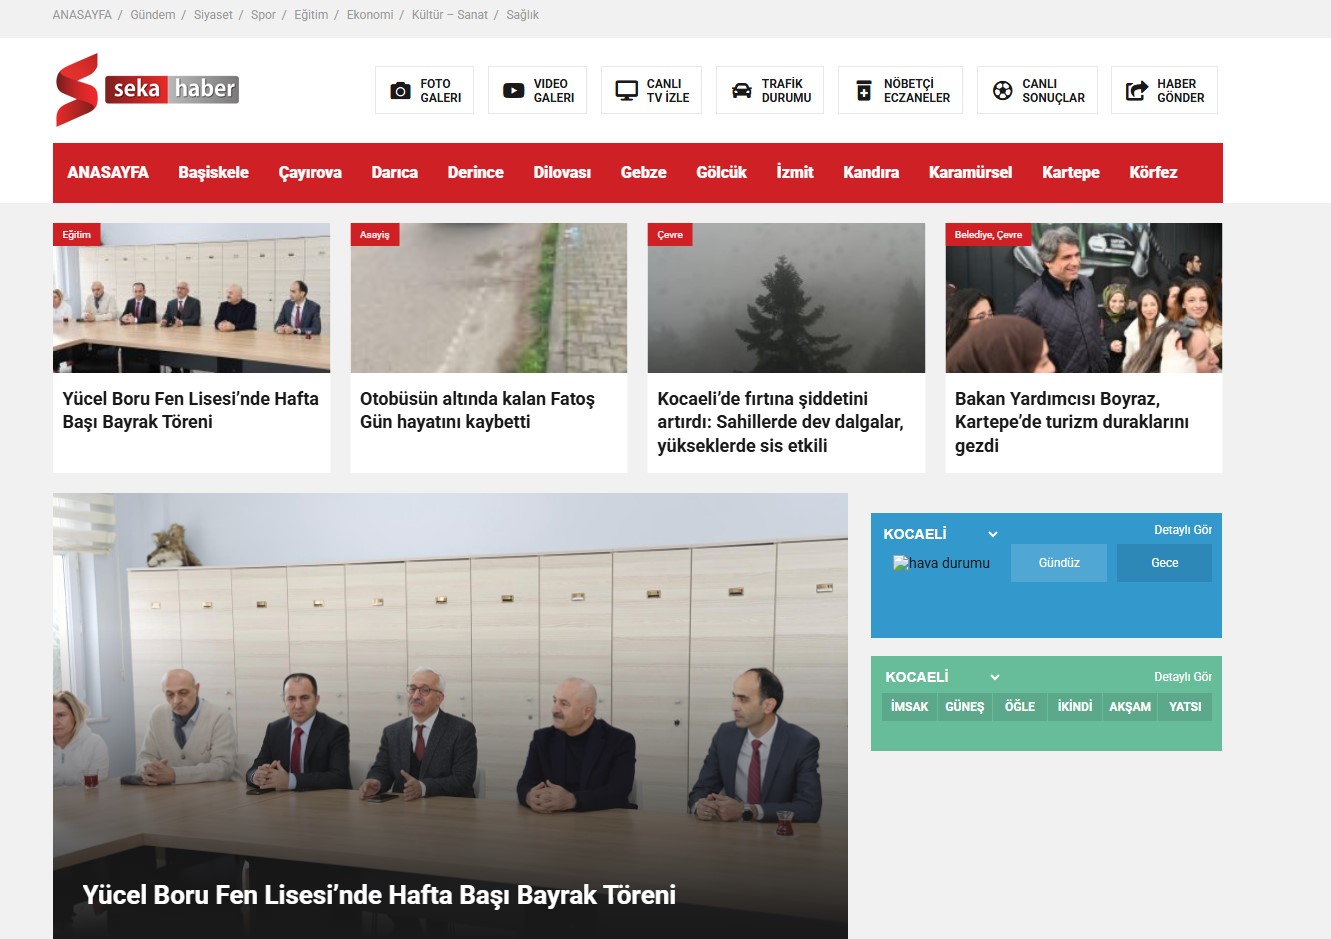Screen dimensions: 1331x939
Task: Open Canlı Sonuçlar via the ball icon
Action: (998, 89)
